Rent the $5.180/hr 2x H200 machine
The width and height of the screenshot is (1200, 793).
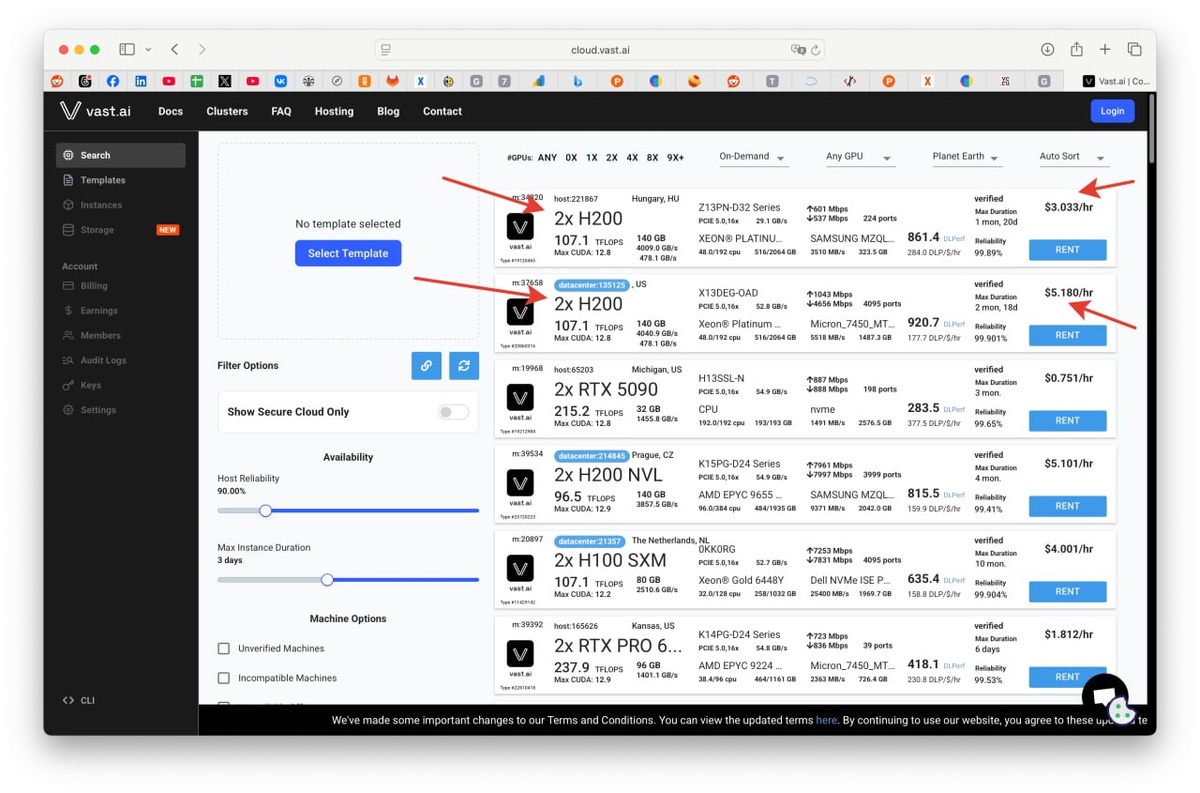1067,335
